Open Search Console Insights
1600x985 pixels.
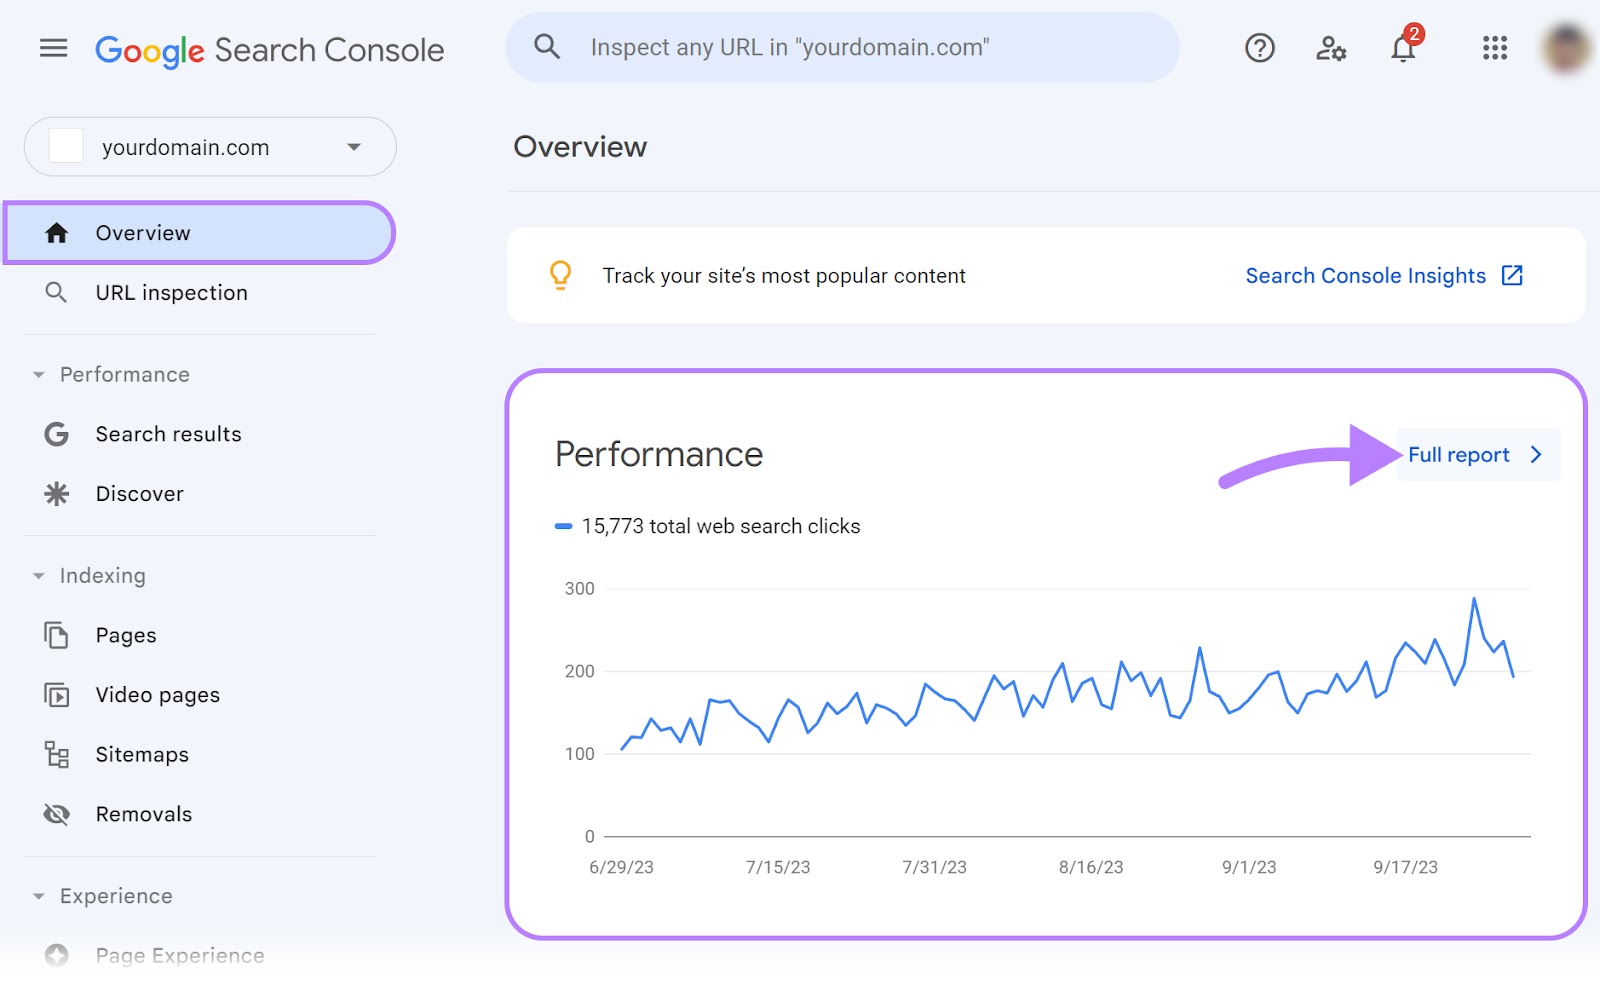(x=1366, y=275)
